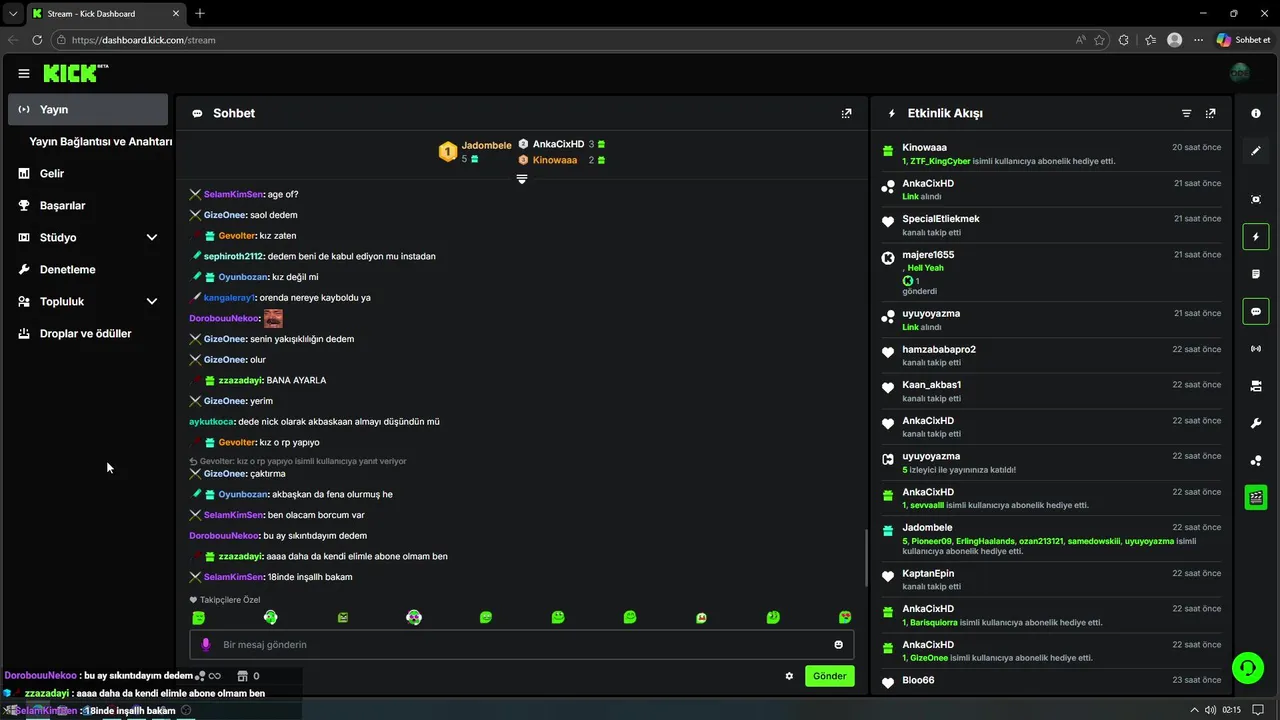Click the 'Bir mesaj gönderin' input field
1280x720 pixels.
click(522, 645)
